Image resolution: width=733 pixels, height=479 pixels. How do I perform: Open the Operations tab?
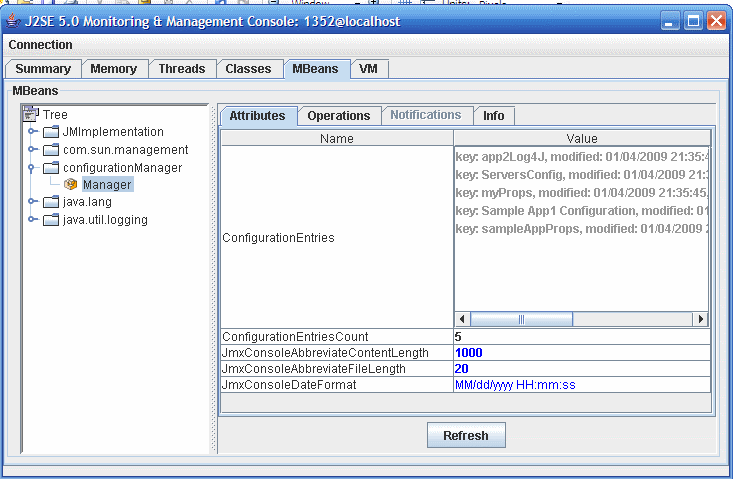(x=339, y=116)
